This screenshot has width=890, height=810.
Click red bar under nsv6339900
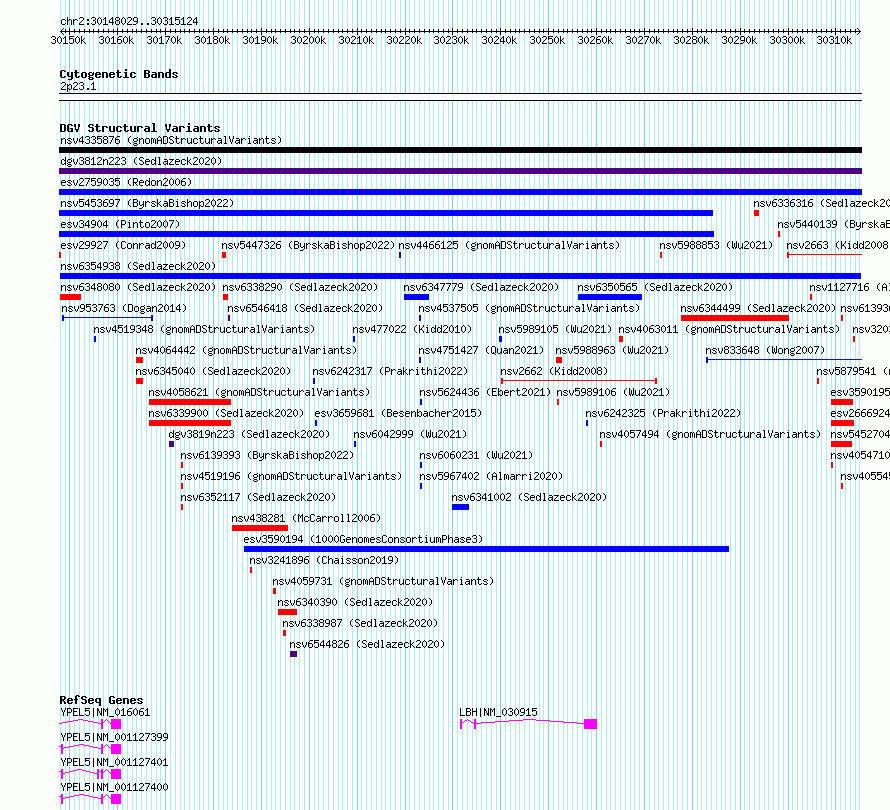(190, 423)
